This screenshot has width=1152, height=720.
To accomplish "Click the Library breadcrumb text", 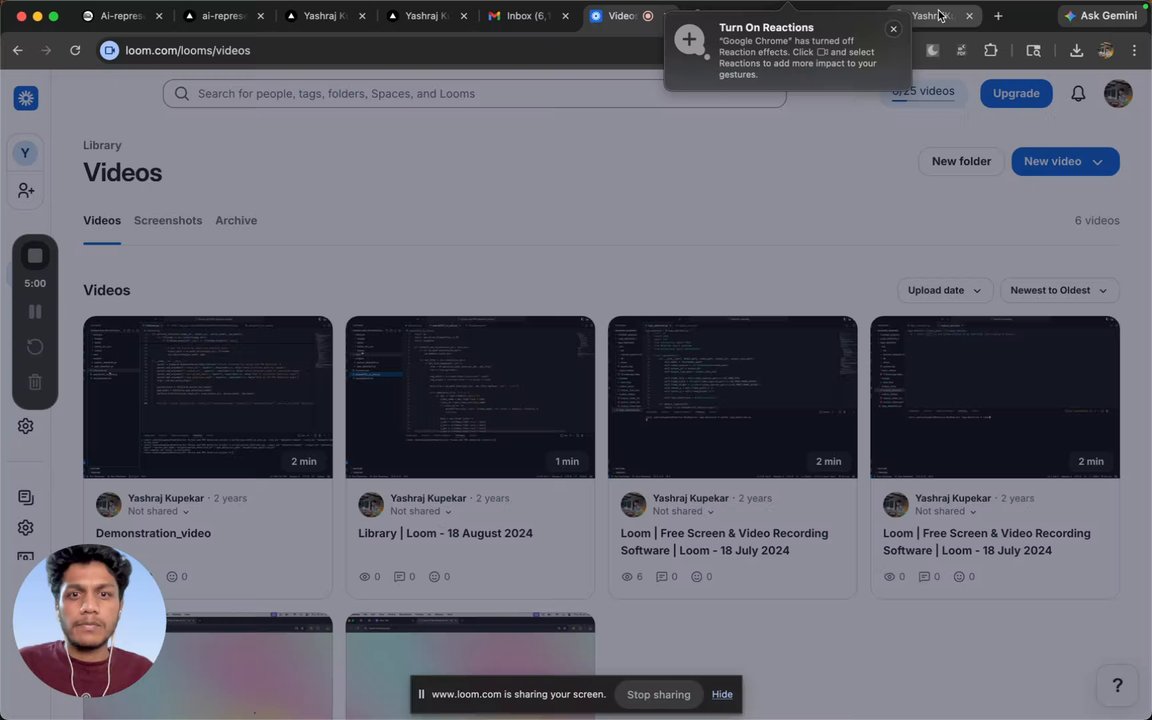I will tap(102, 145).
